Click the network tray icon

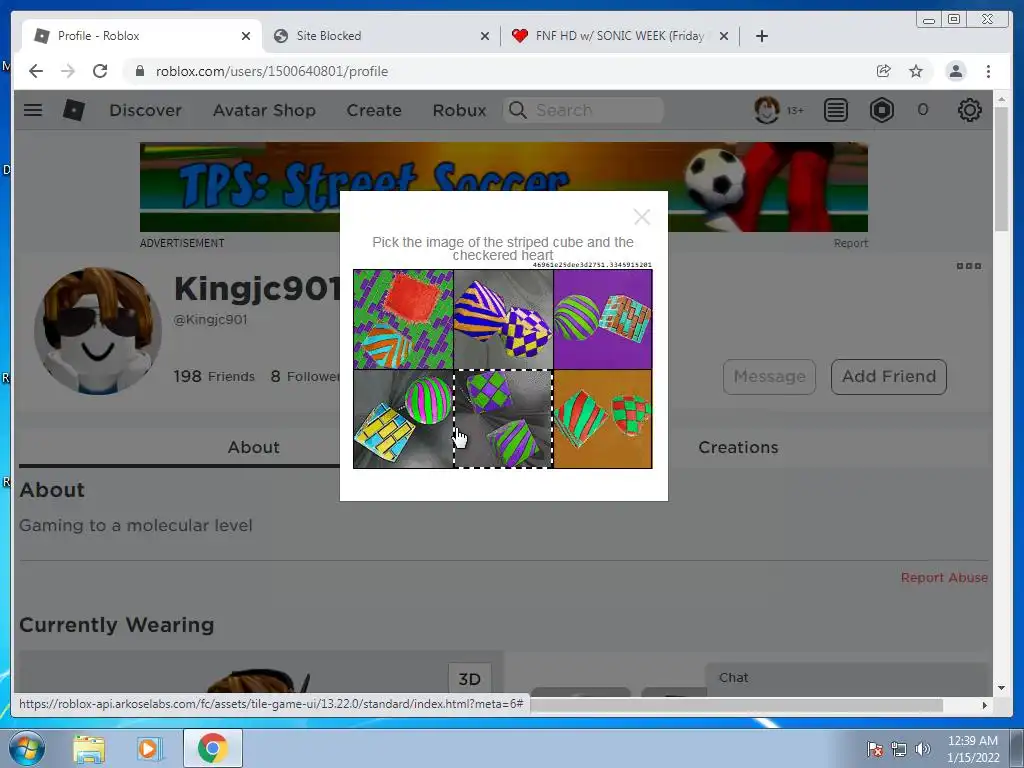click(x=899, y=749)
